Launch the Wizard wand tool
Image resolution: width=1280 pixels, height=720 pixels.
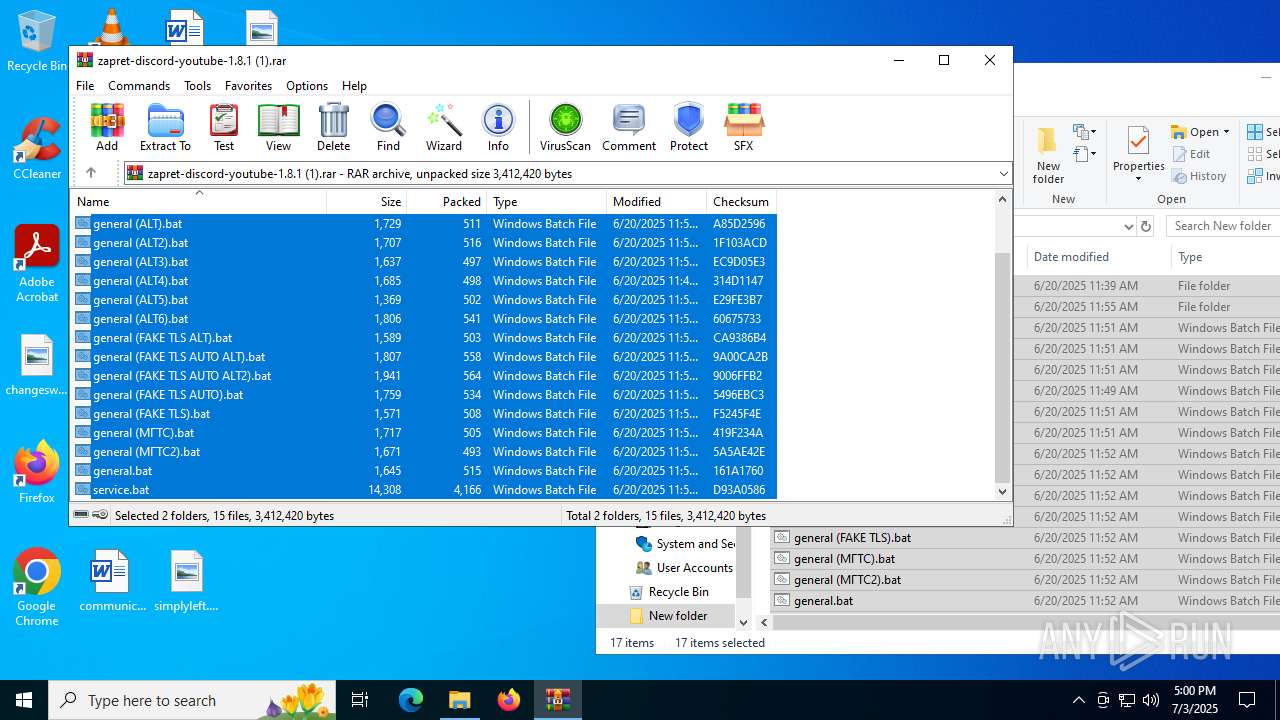click(444, 127)
